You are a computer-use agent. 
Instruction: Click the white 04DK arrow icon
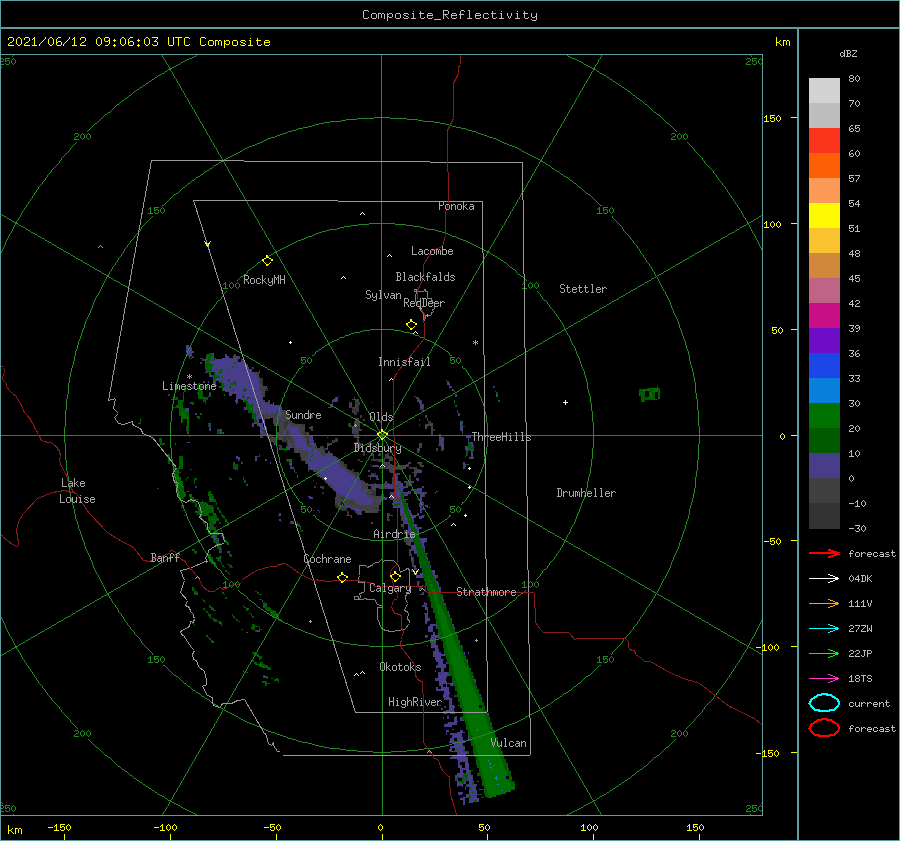[824, 578]
